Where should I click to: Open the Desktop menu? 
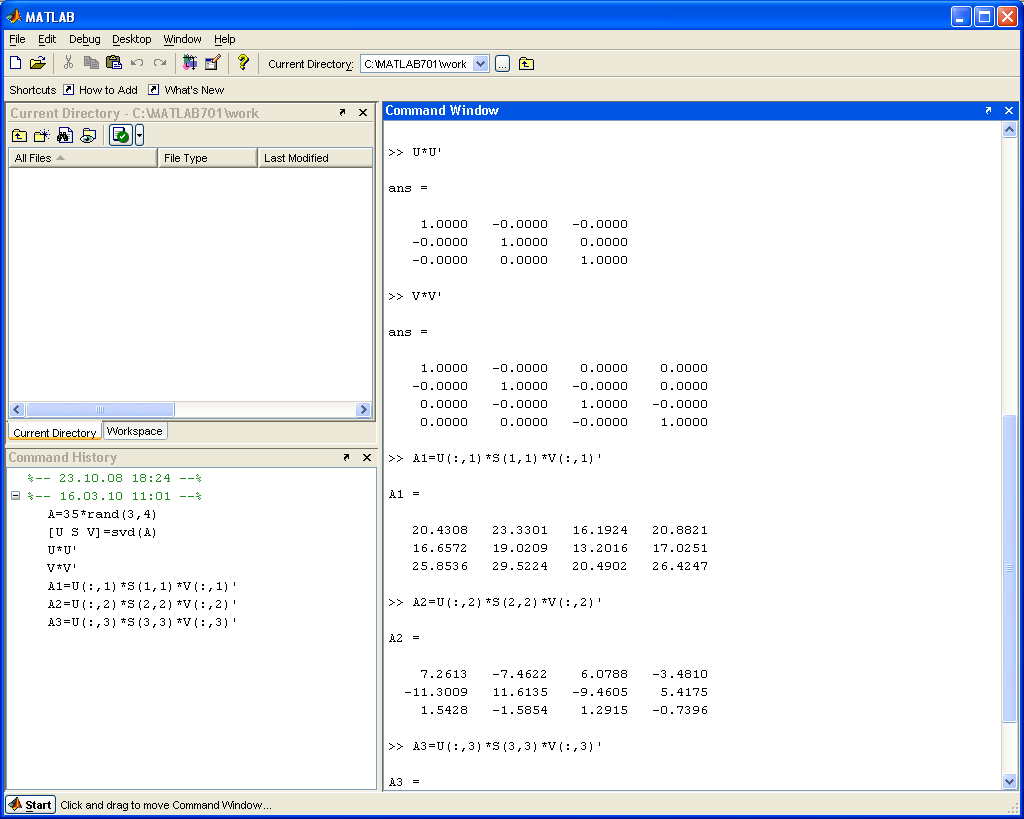click(x=132, y=39)
